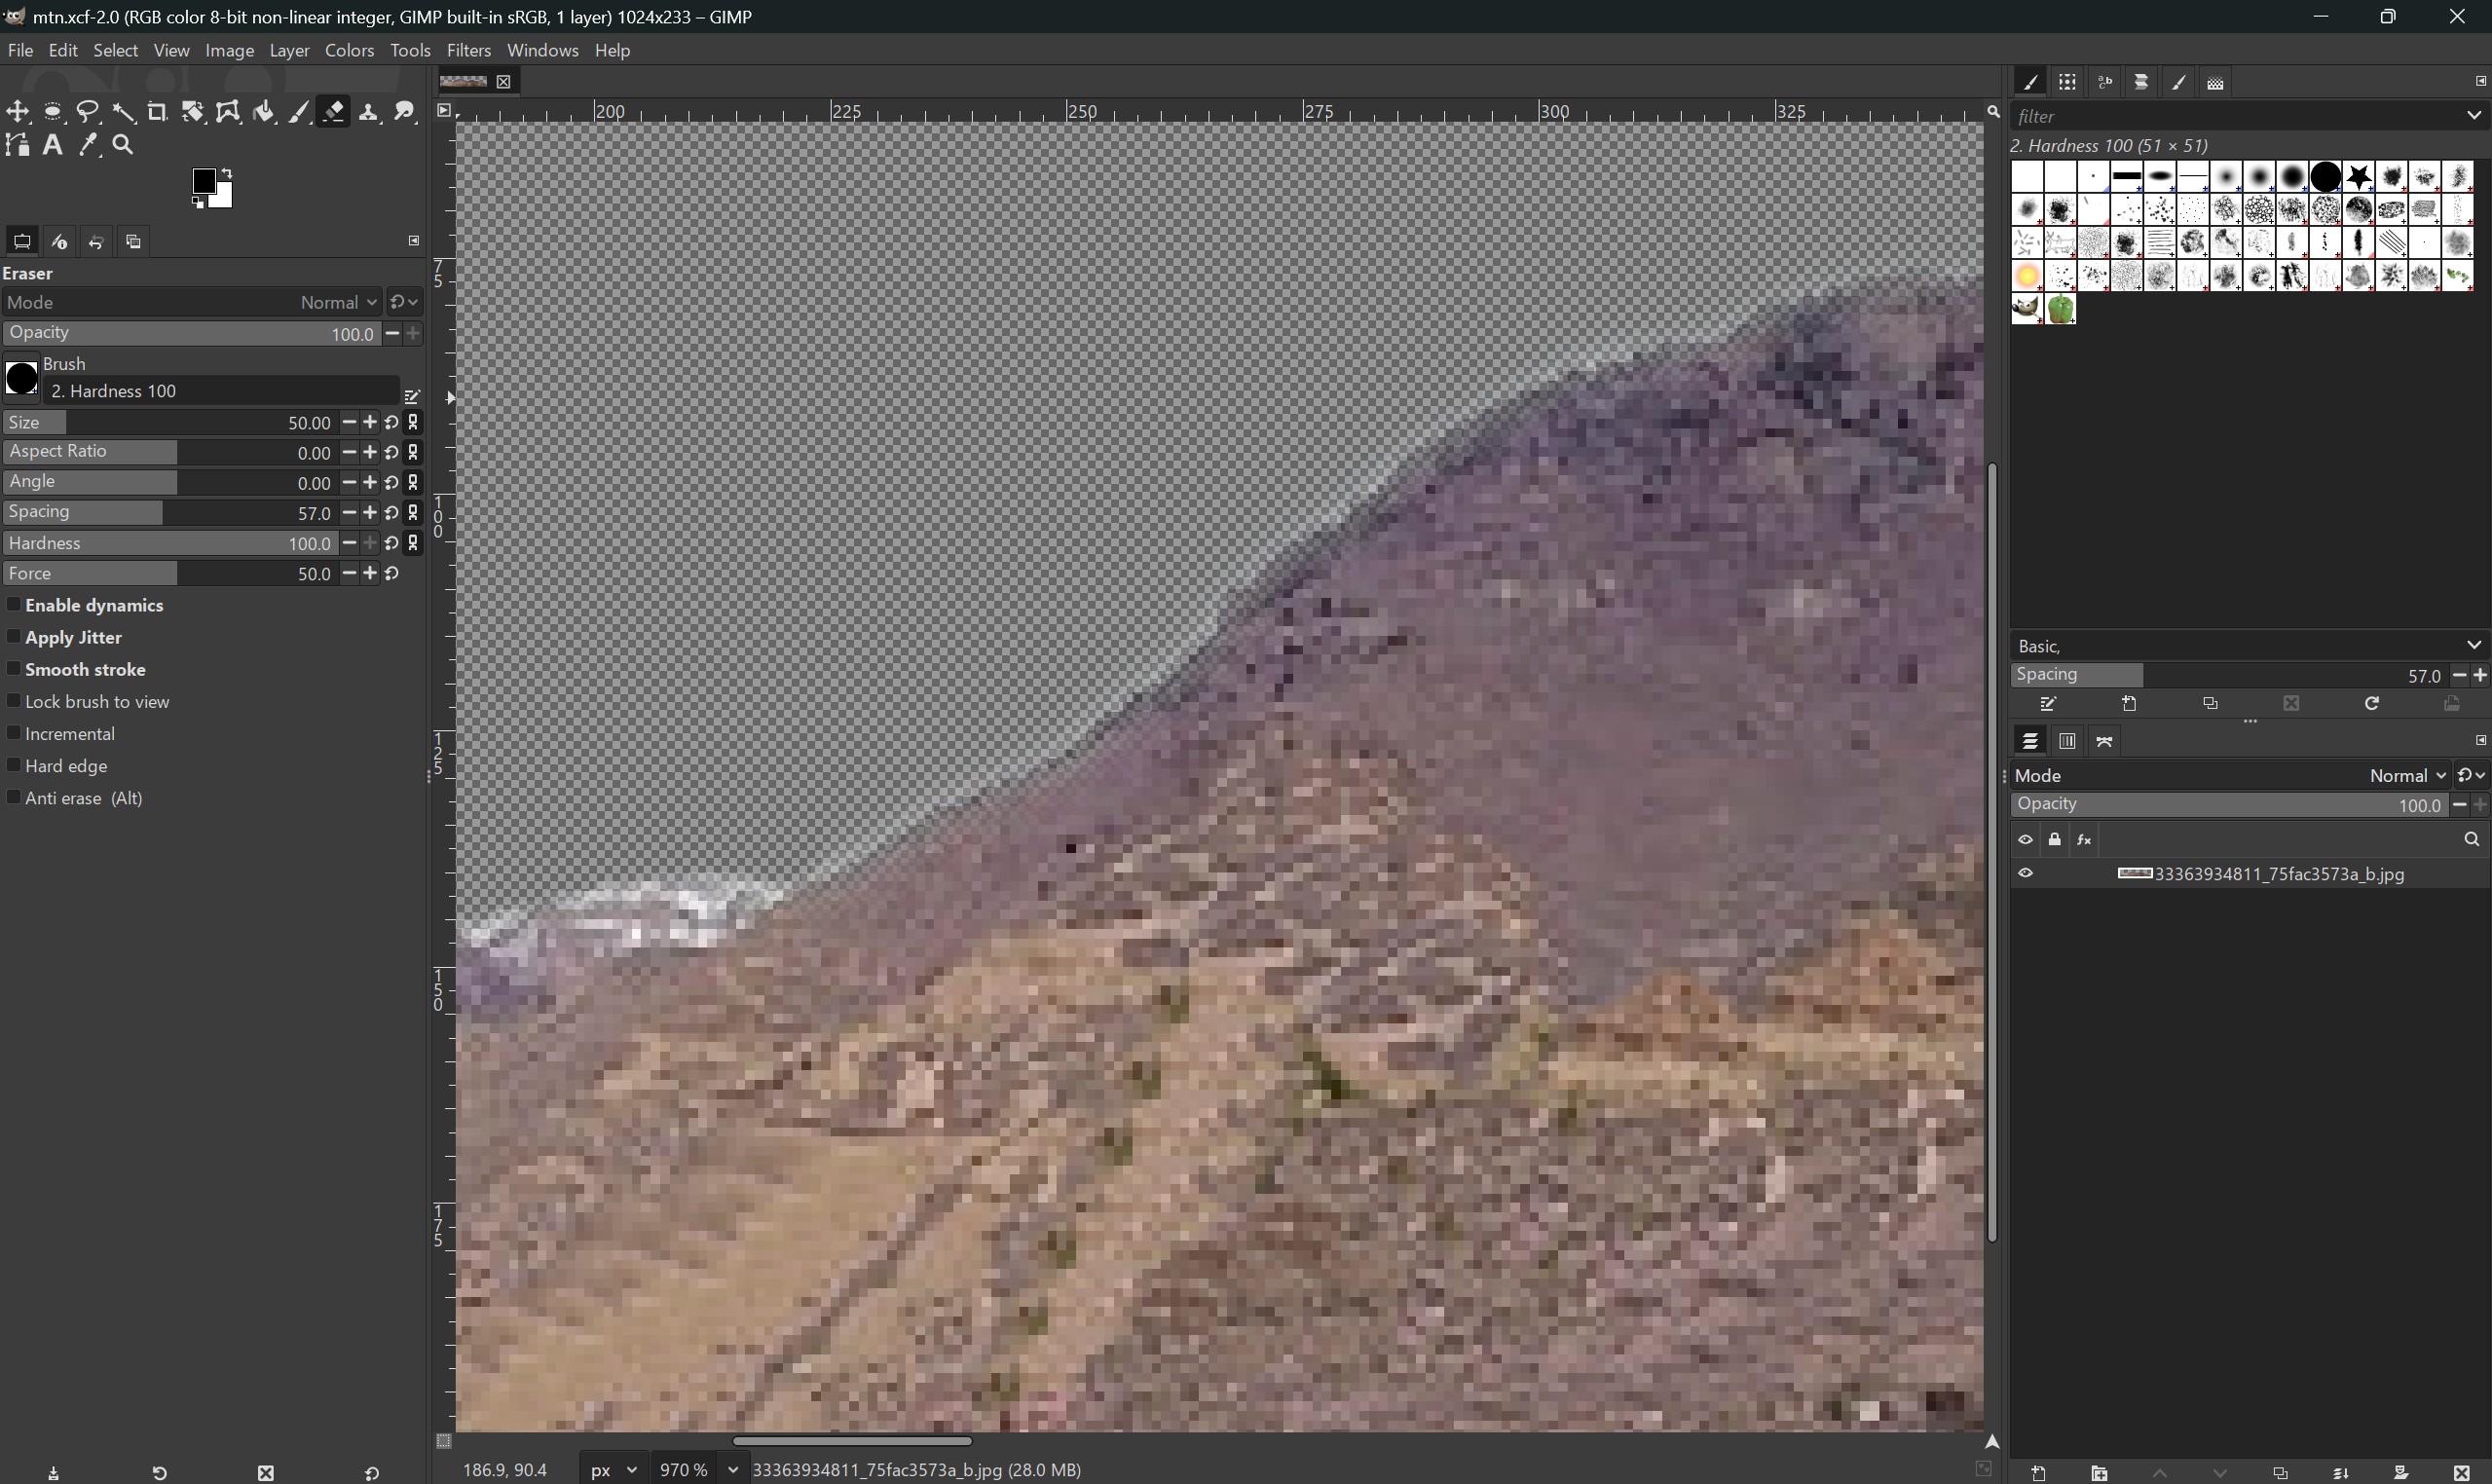Toggle the Apply Jitter checkbox
2492x1484 pixels.
(x=14, y=637)
